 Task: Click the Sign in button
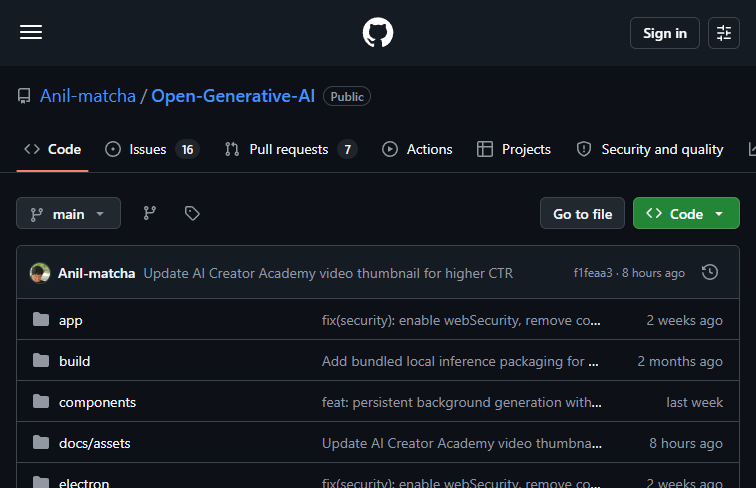coord(664,33)
